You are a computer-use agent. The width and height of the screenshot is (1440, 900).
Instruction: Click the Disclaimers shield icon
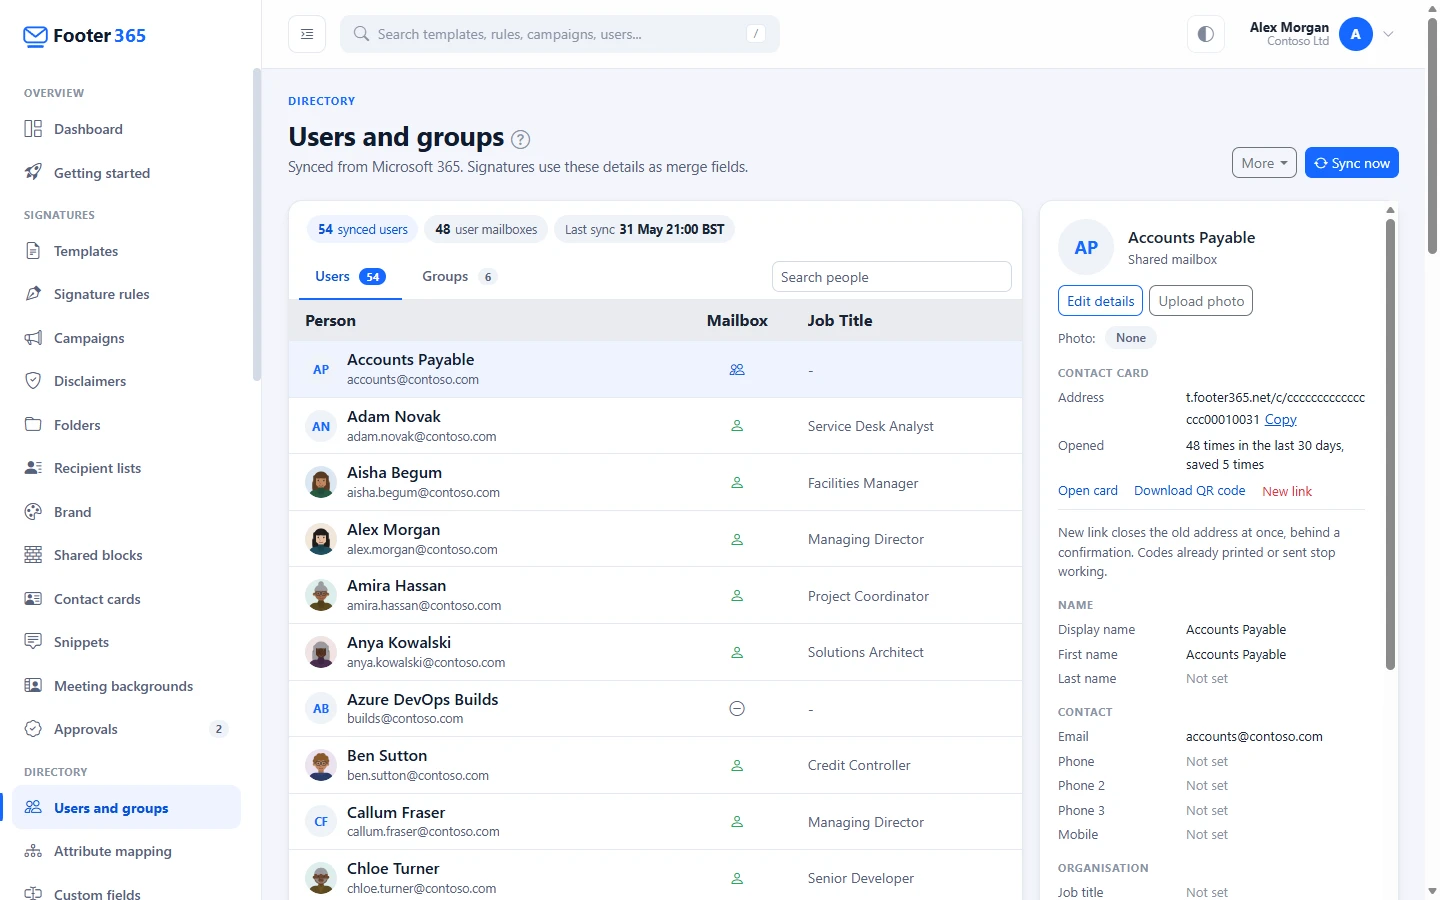pyautogui.click(x=33, y=381)
